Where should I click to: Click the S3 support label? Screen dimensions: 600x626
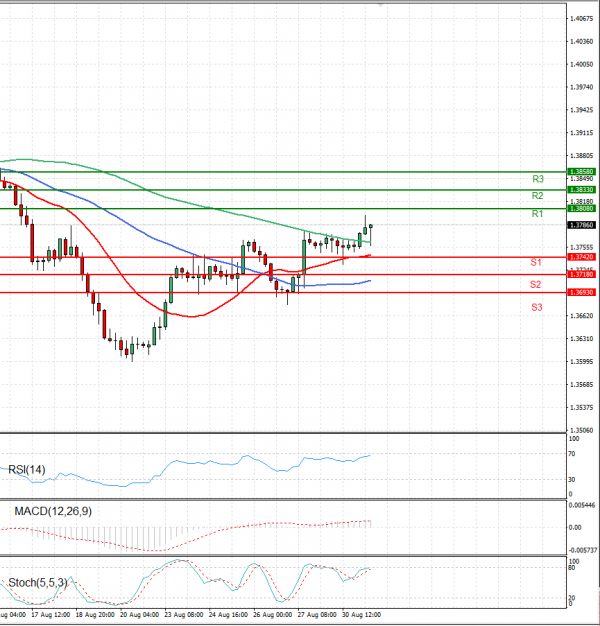tap(537, 307)
